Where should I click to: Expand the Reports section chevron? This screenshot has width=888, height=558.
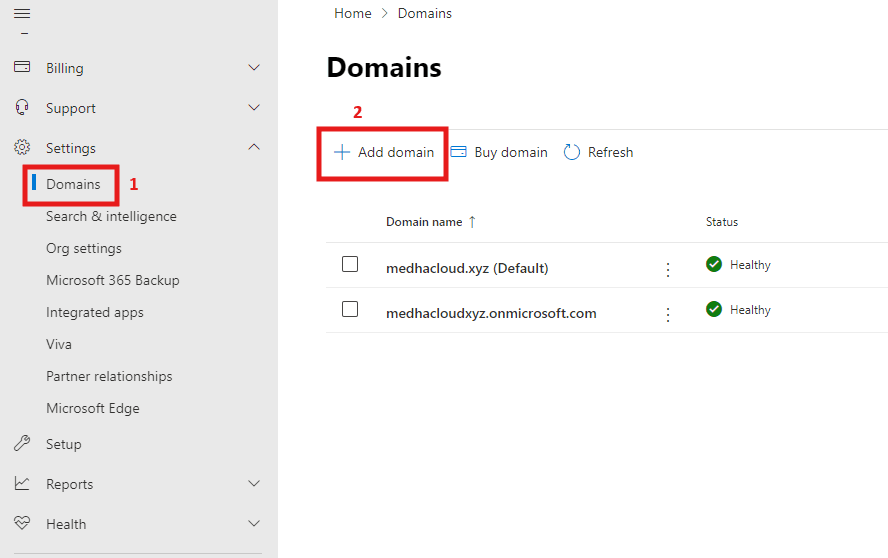pos(254,484)
